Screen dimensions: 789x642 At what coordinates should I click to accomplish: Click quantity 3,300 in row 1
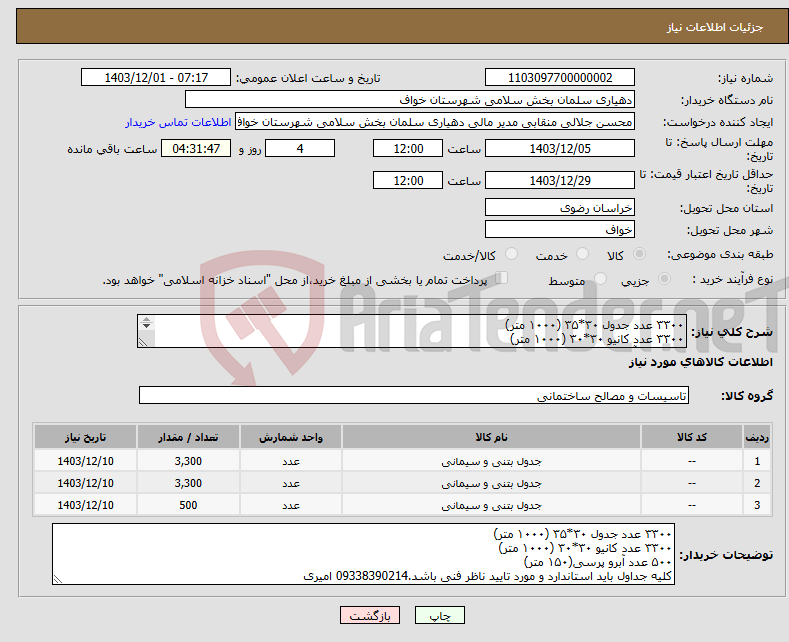pos(188,461)
